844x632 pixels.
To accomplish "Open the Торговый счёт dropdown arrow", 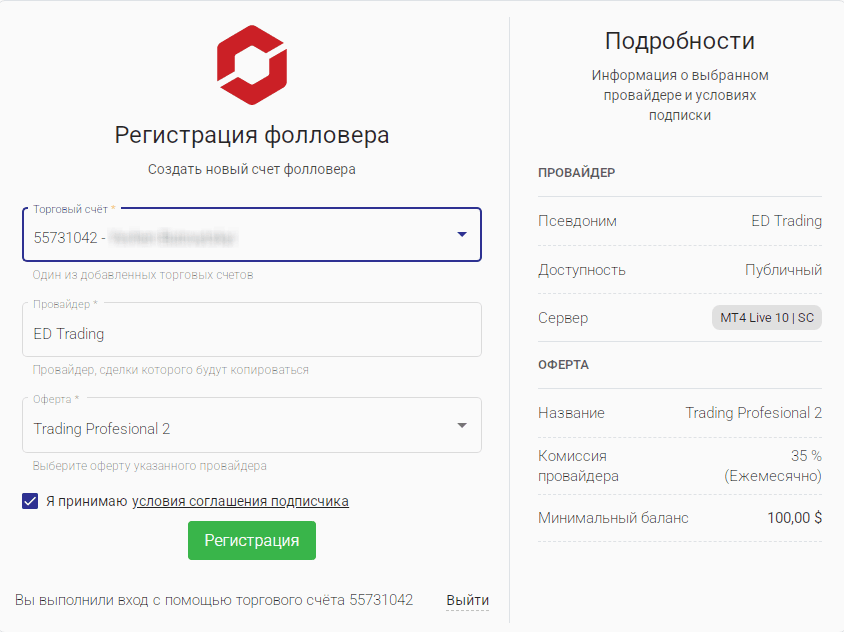I will [462, 234].
